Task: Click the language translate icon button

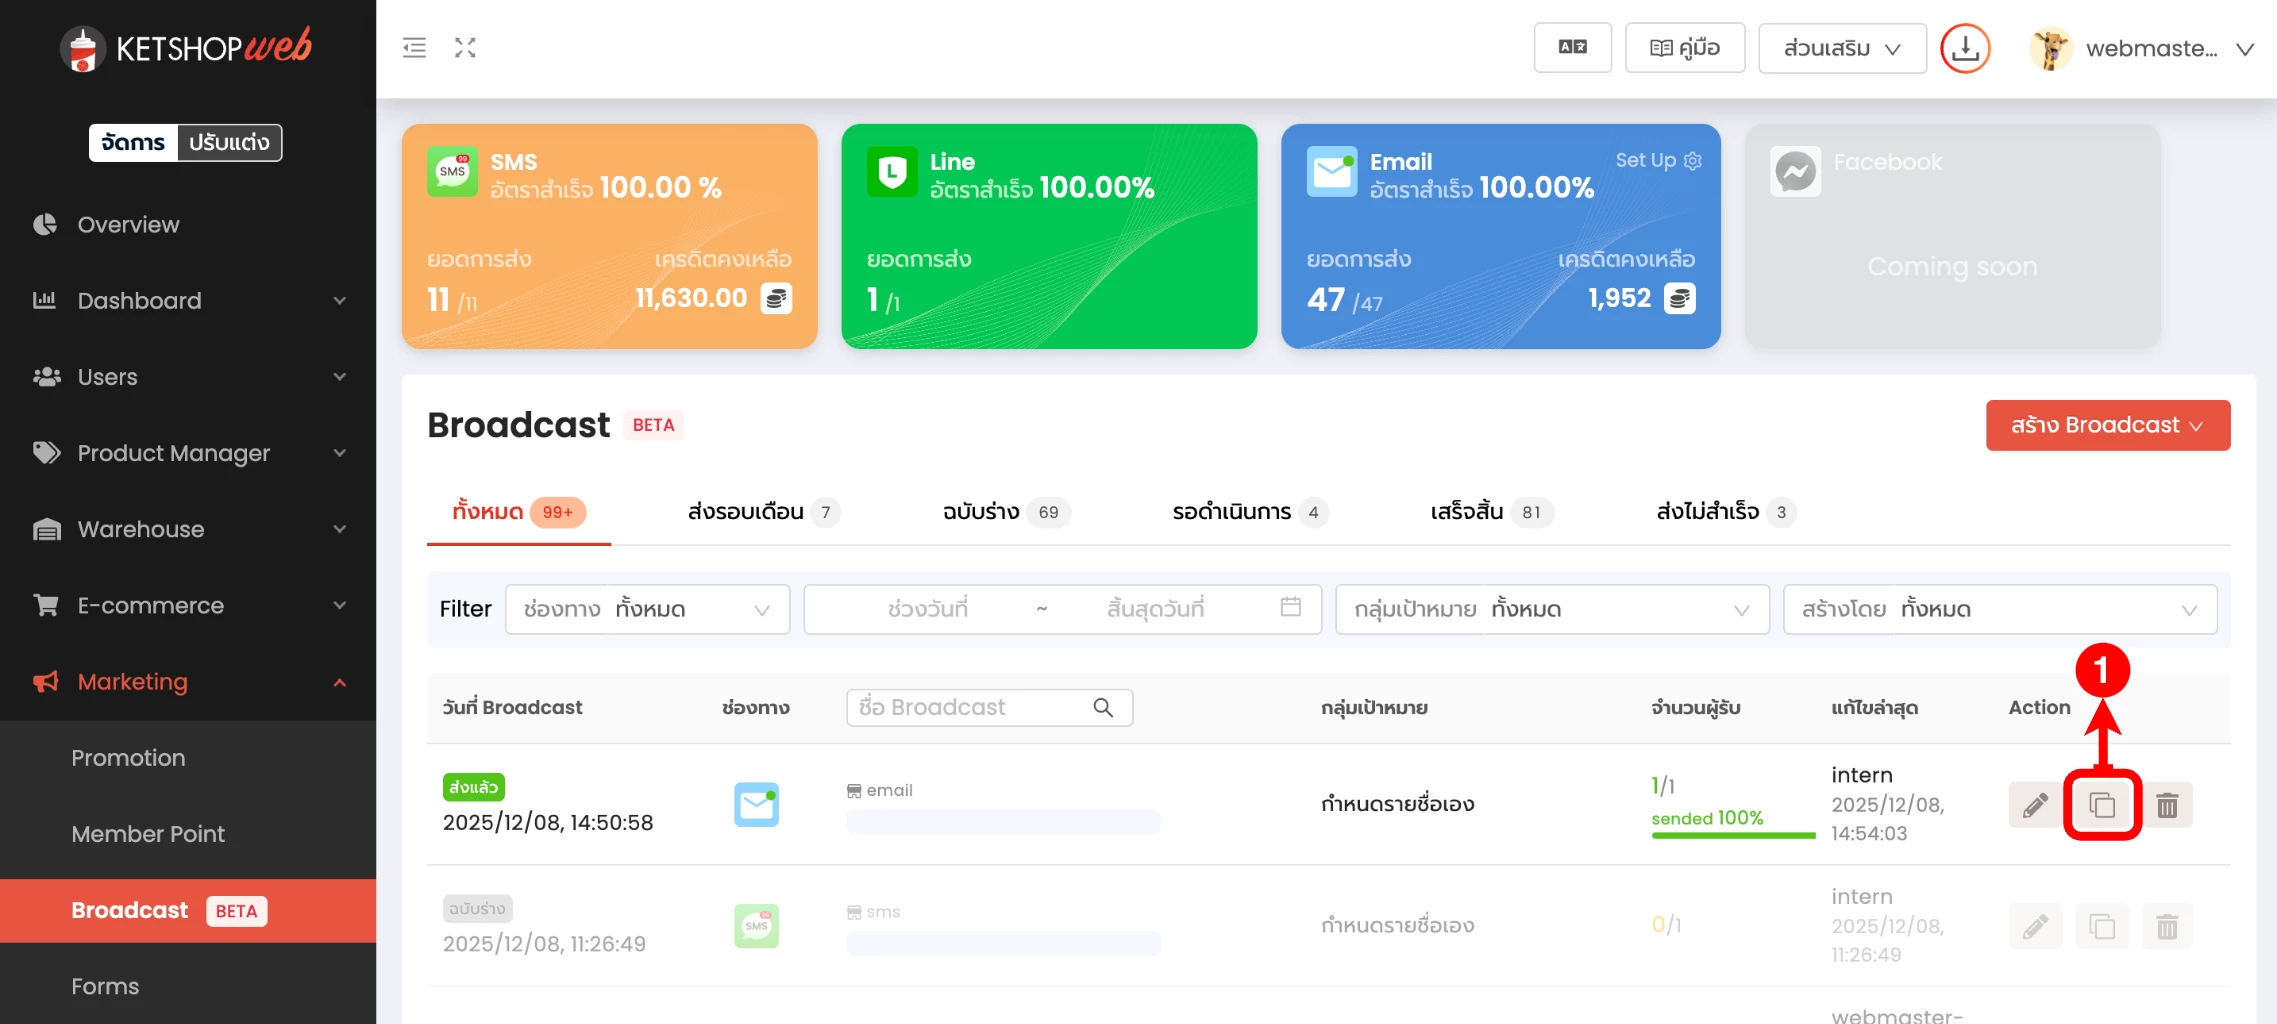Action: 1572,48
